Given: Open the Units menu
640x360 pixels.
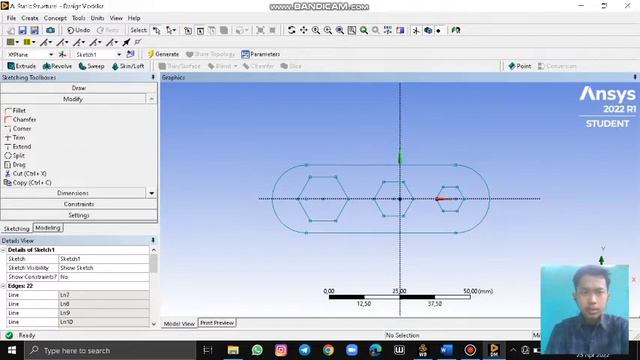Looking at the screenshot, I should [97, 18].
